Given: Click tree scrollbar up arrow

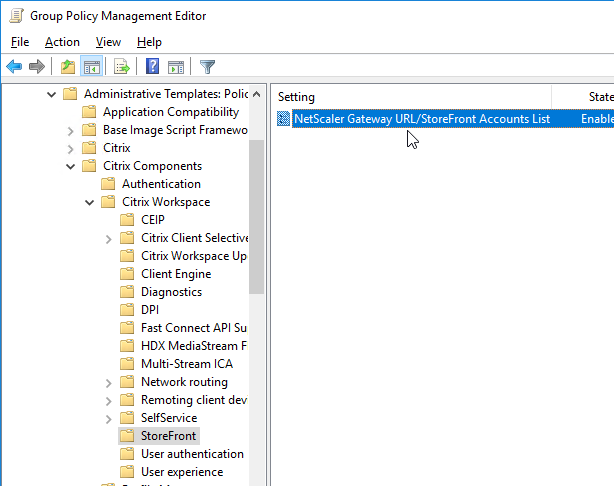Looking at the screenshot, I should point(256,94).
